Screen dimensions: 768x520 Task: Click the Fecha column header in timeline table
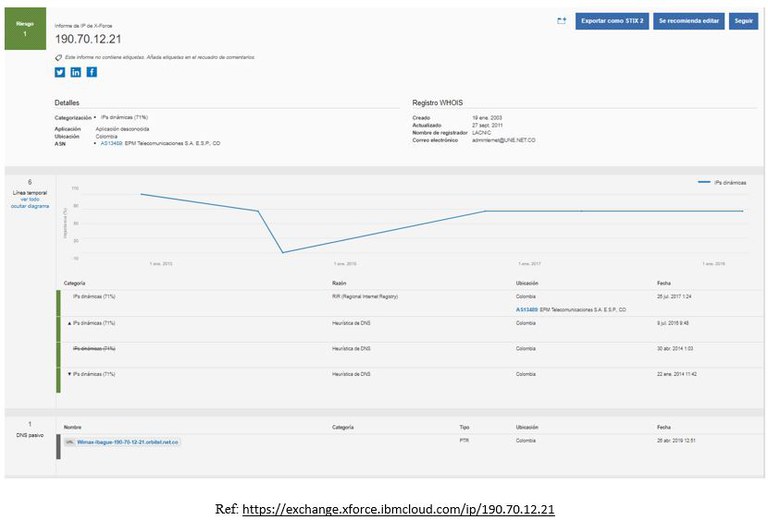[664, 283]
